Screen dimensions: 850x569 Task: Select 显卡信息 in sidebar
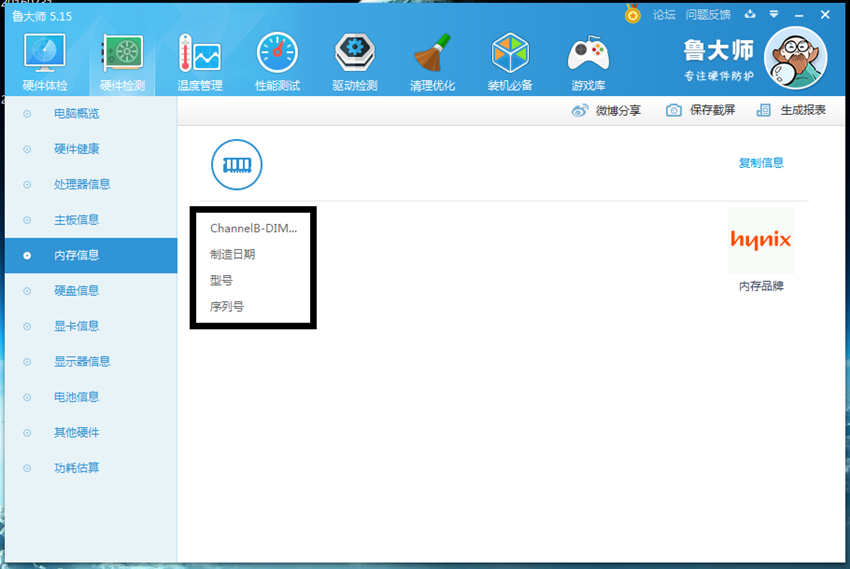[x=91, y=326]
